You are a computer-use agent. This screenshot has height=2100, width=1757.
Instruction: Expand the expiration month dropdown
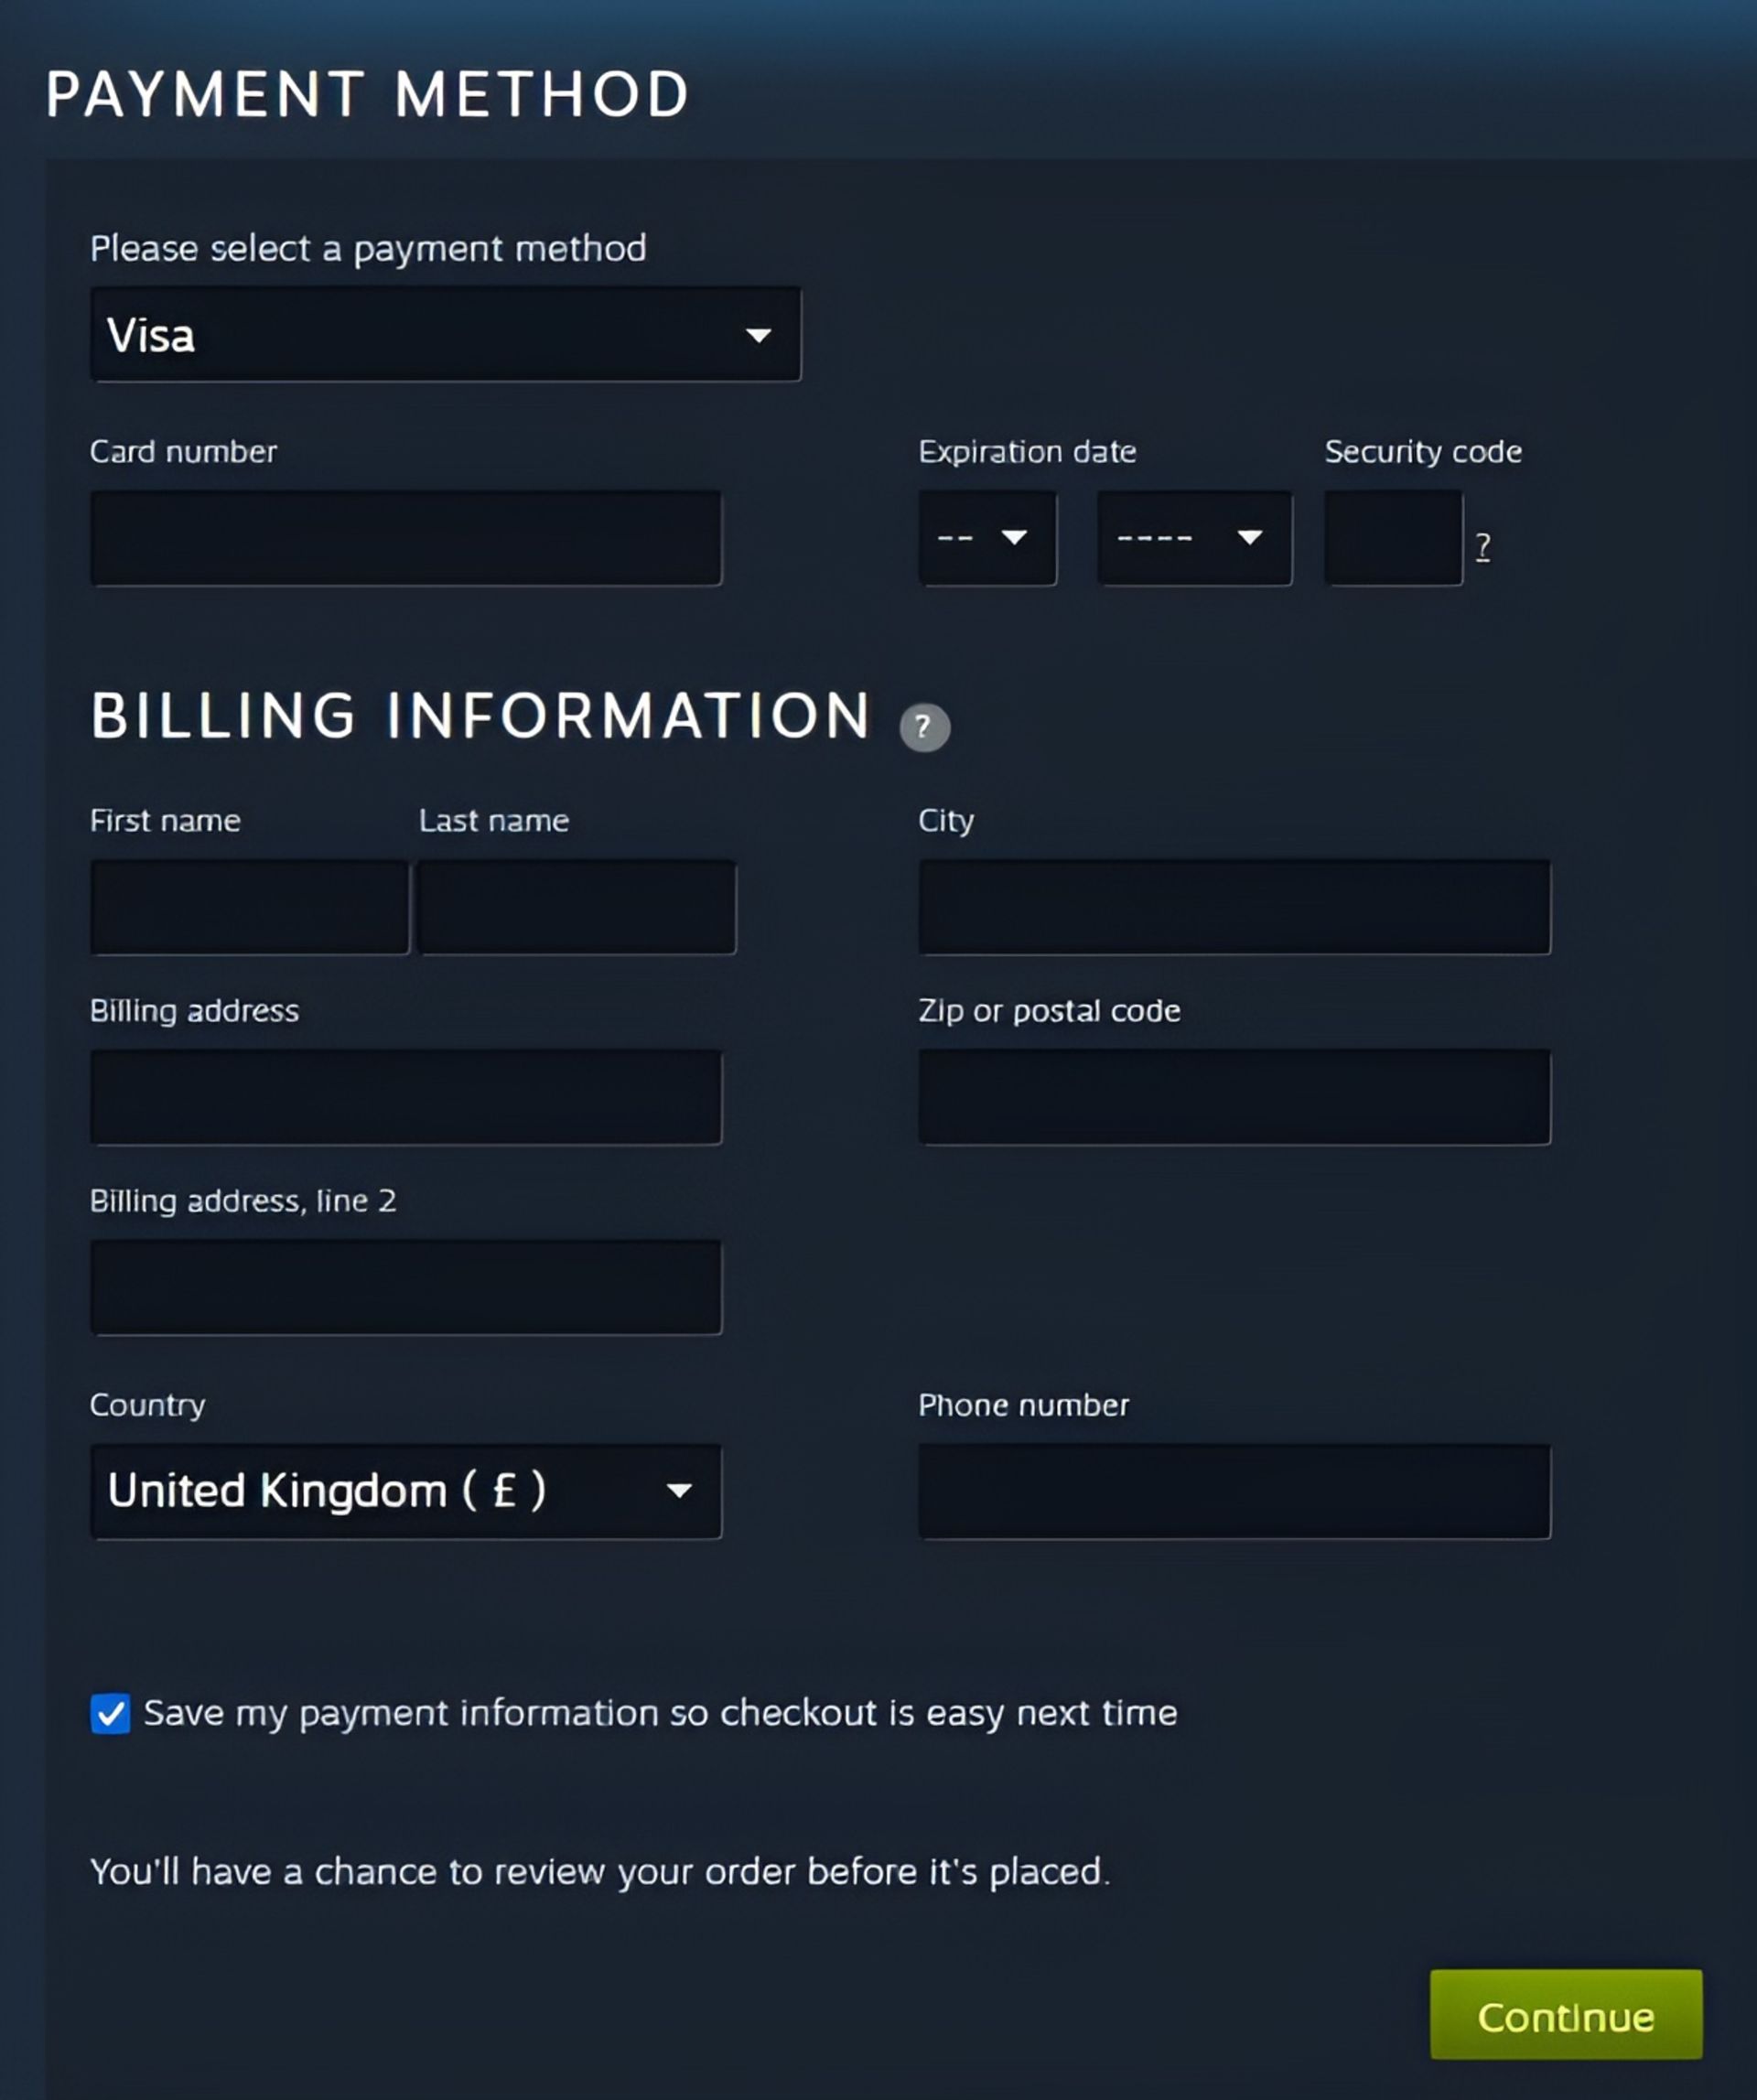point(987,538)
